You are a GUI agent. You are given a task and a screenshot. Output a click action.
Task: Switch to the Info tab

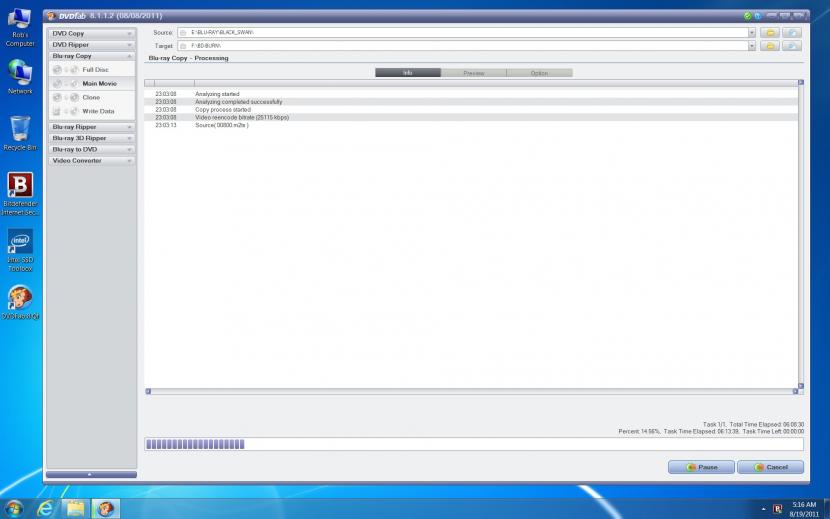coord(408,73)
